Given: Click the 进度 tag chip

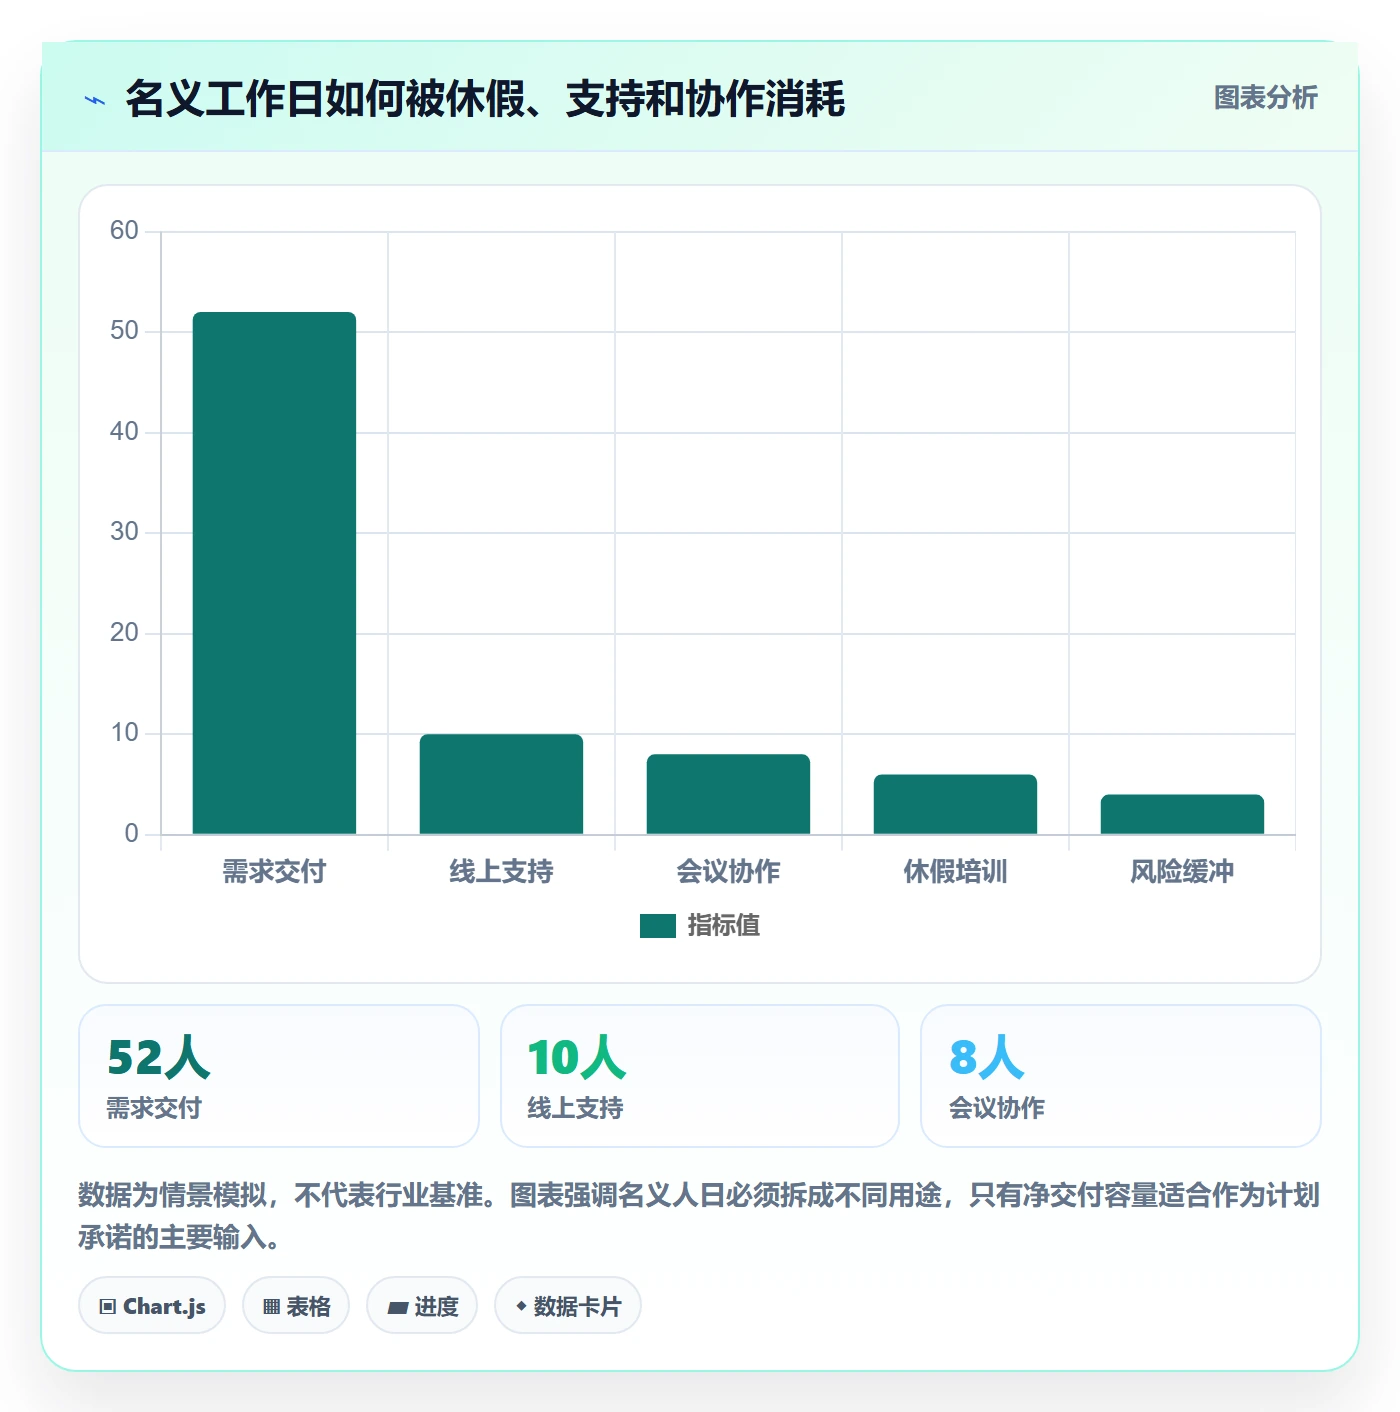Looking at the screenshot, I should (x=422, y=1305).
